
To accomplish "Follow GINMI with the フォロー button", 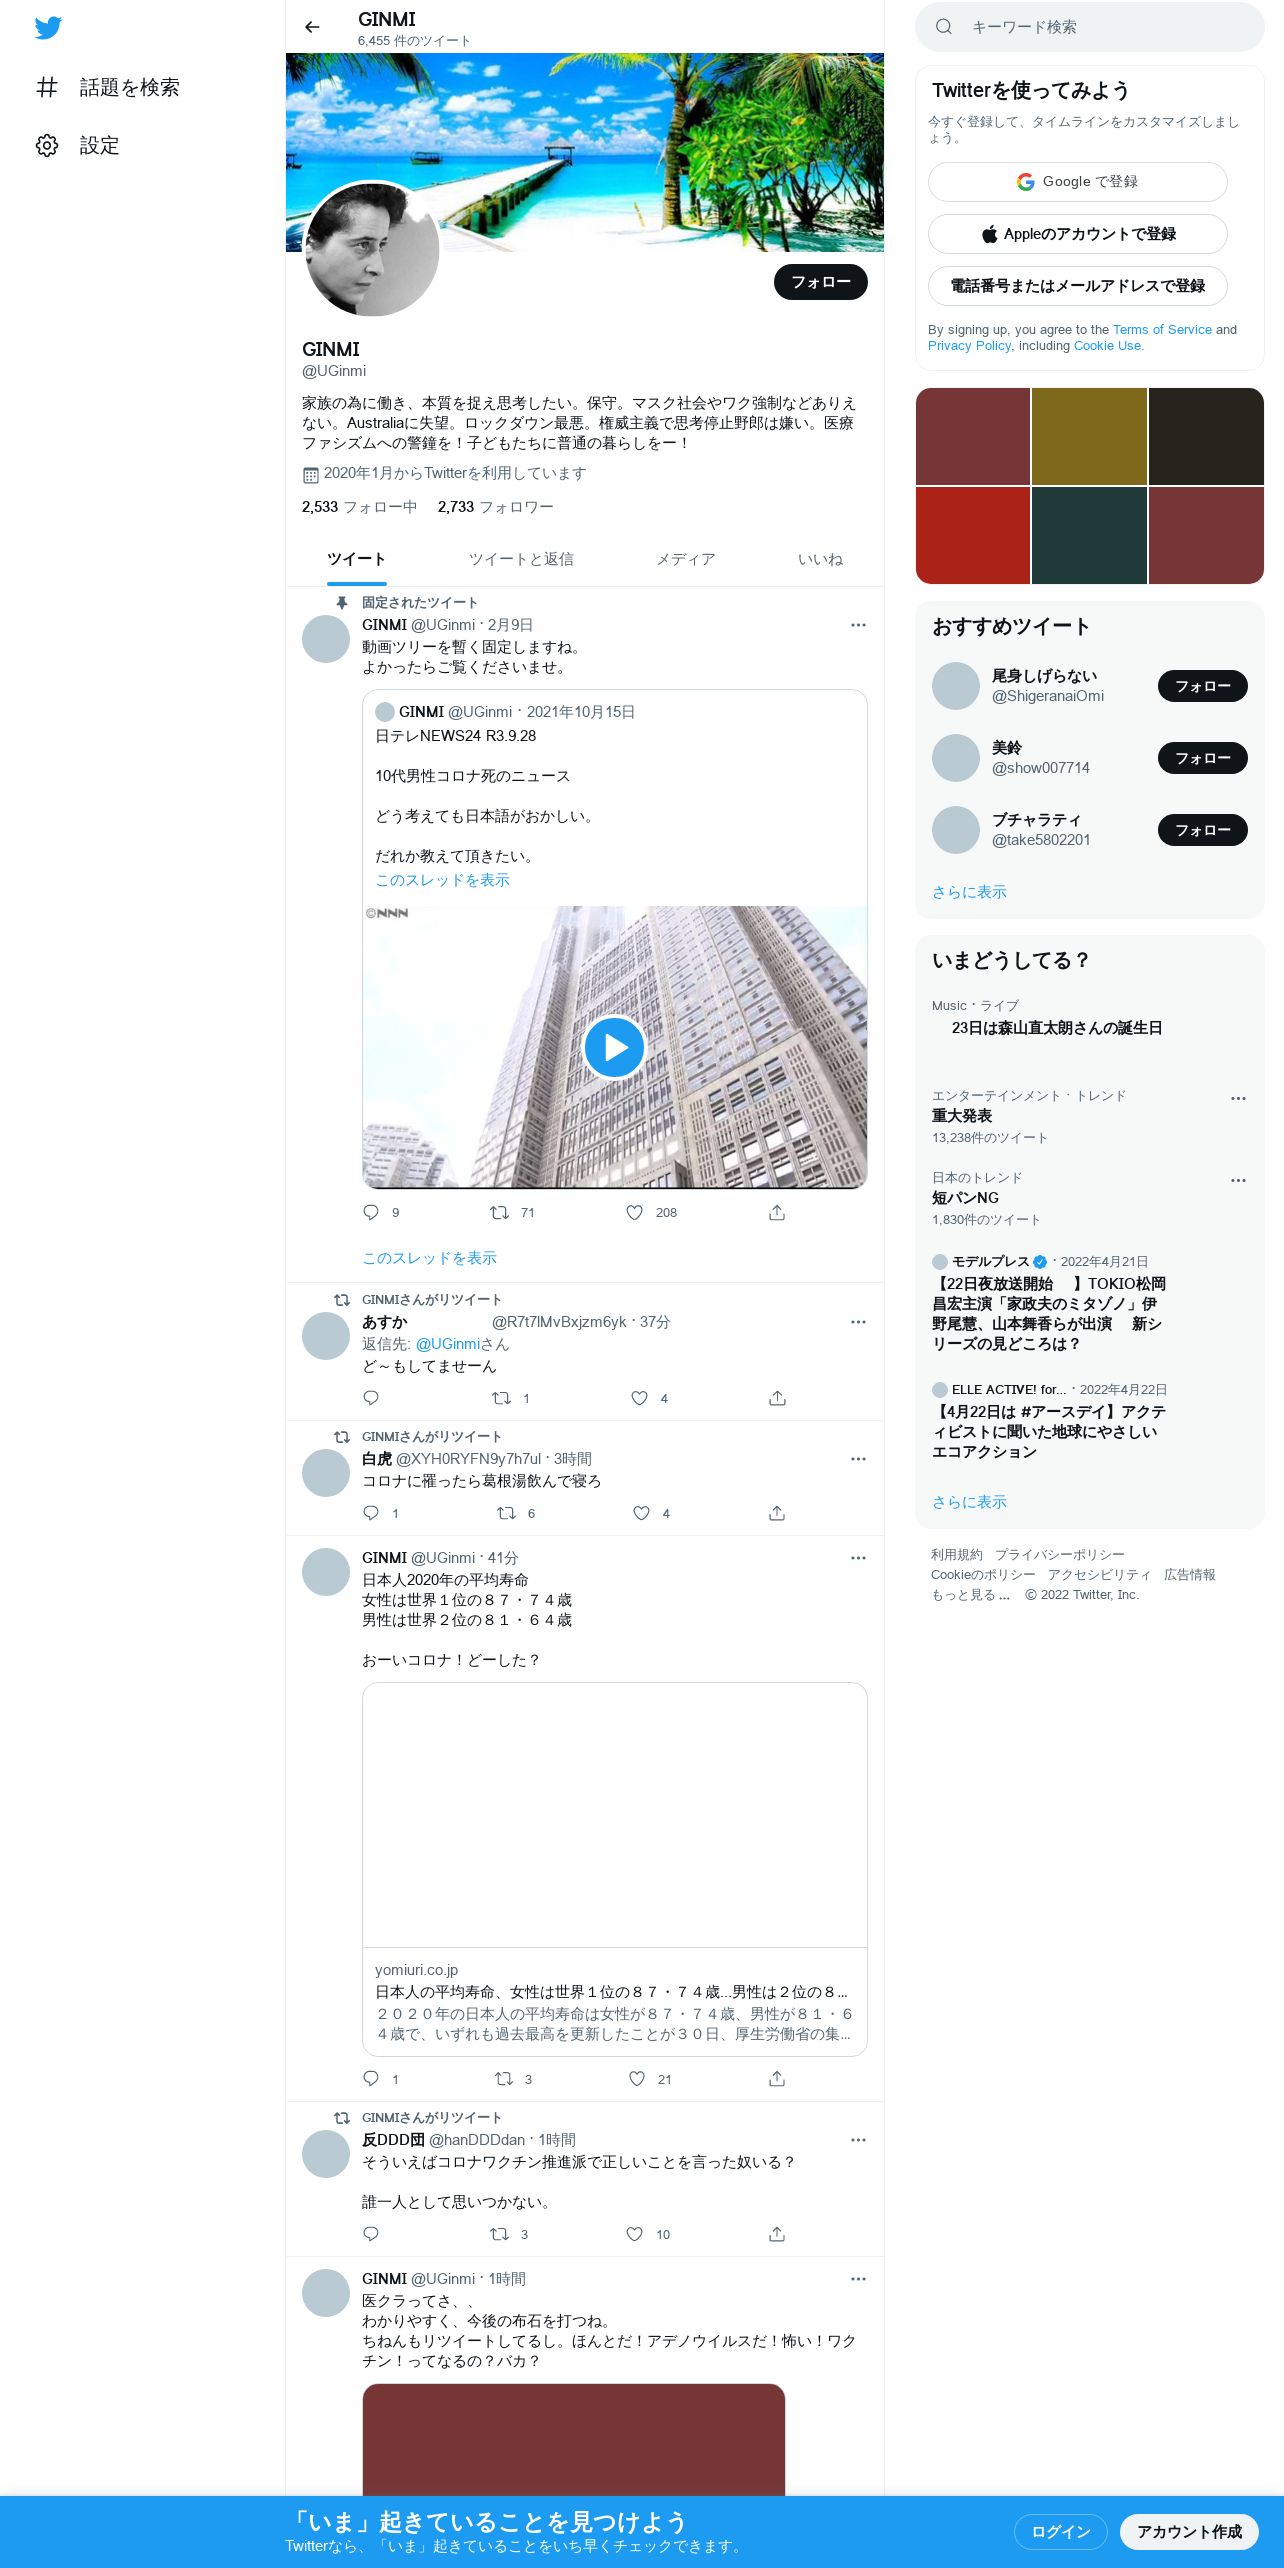I will click(820, 282).
